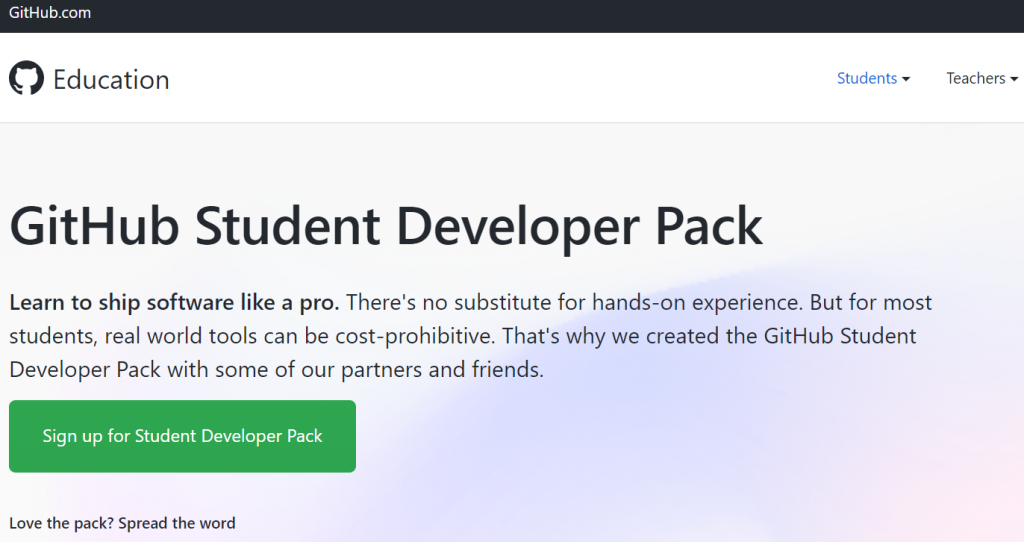Screen dimensions: 1024x542
Task: Click the GitHub Octocat logo icon
Action: (x=26, y=78)
